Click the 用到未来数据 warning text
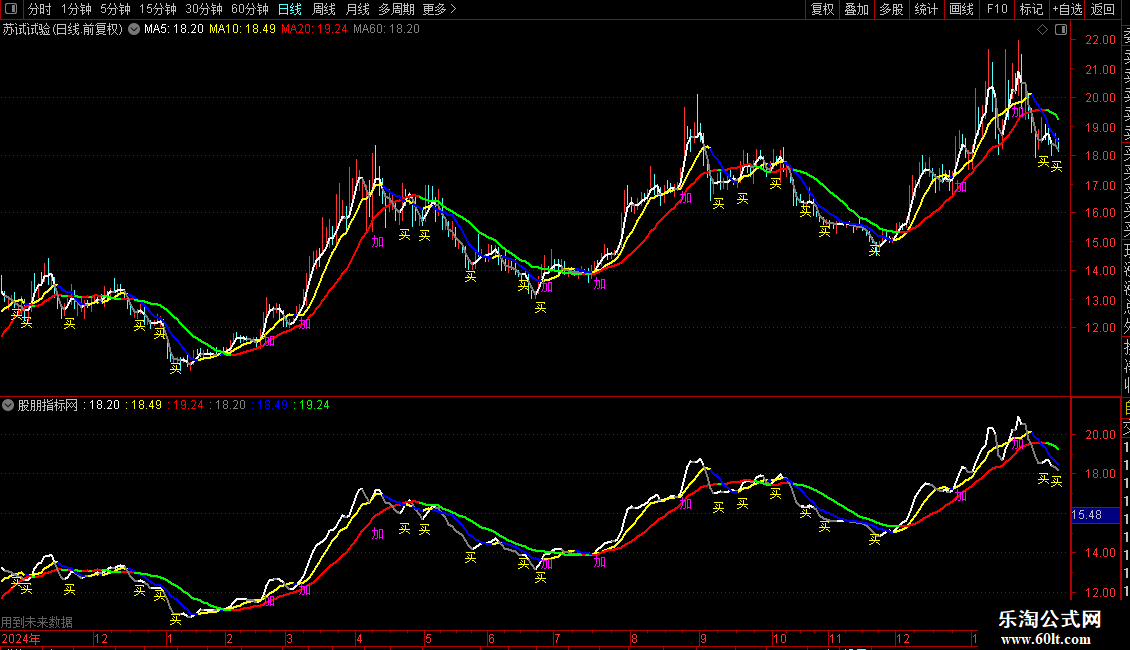This screenshot has height=650, width=1130. 37,622
